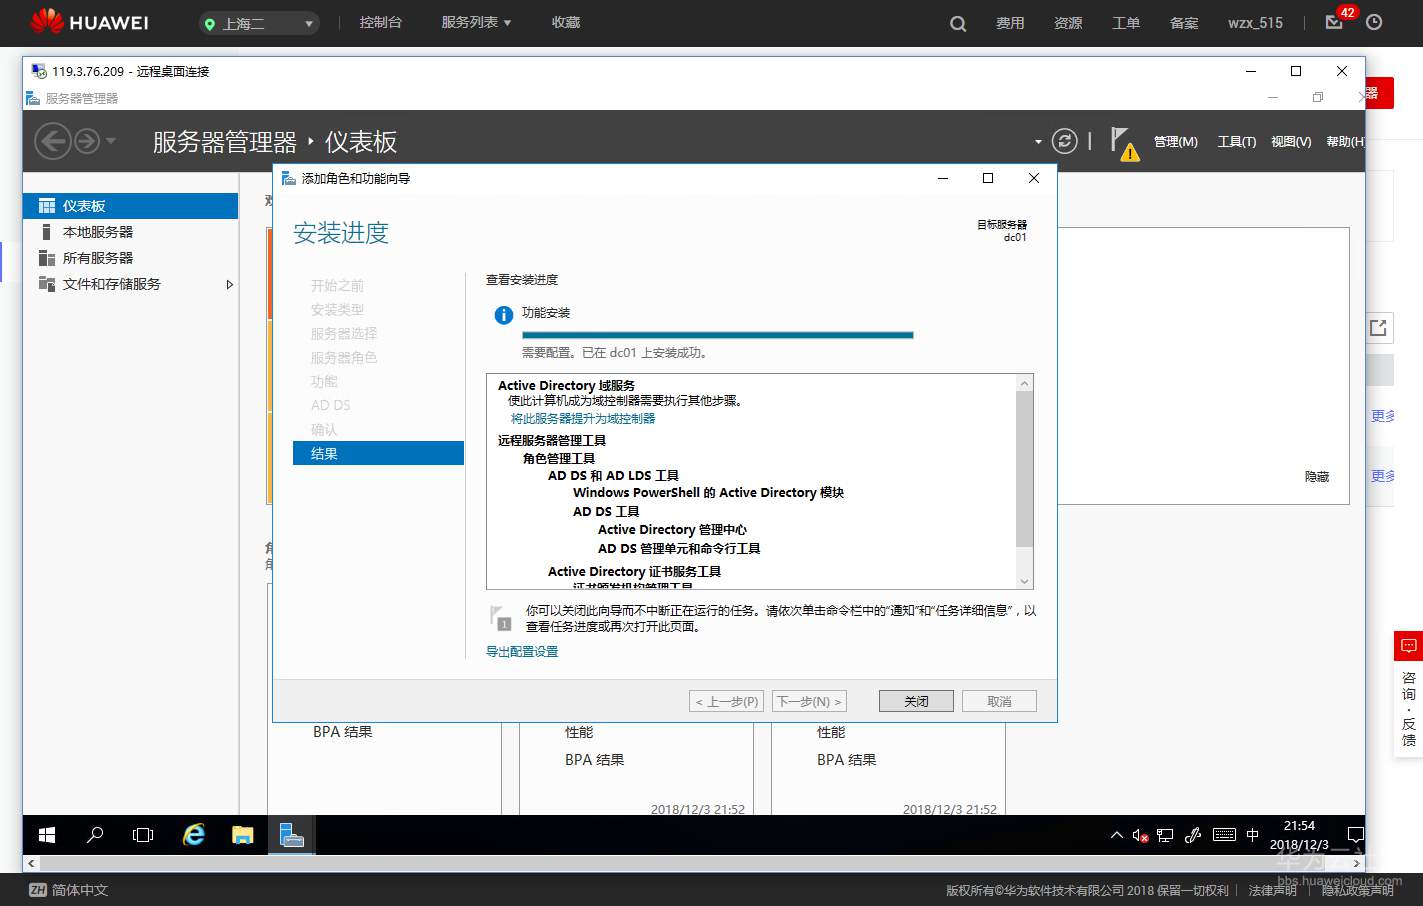Screen dimensions: 1423x906
Task: Open Huawei Cloud messages showing 42 unread
Action: (1333, 22)
